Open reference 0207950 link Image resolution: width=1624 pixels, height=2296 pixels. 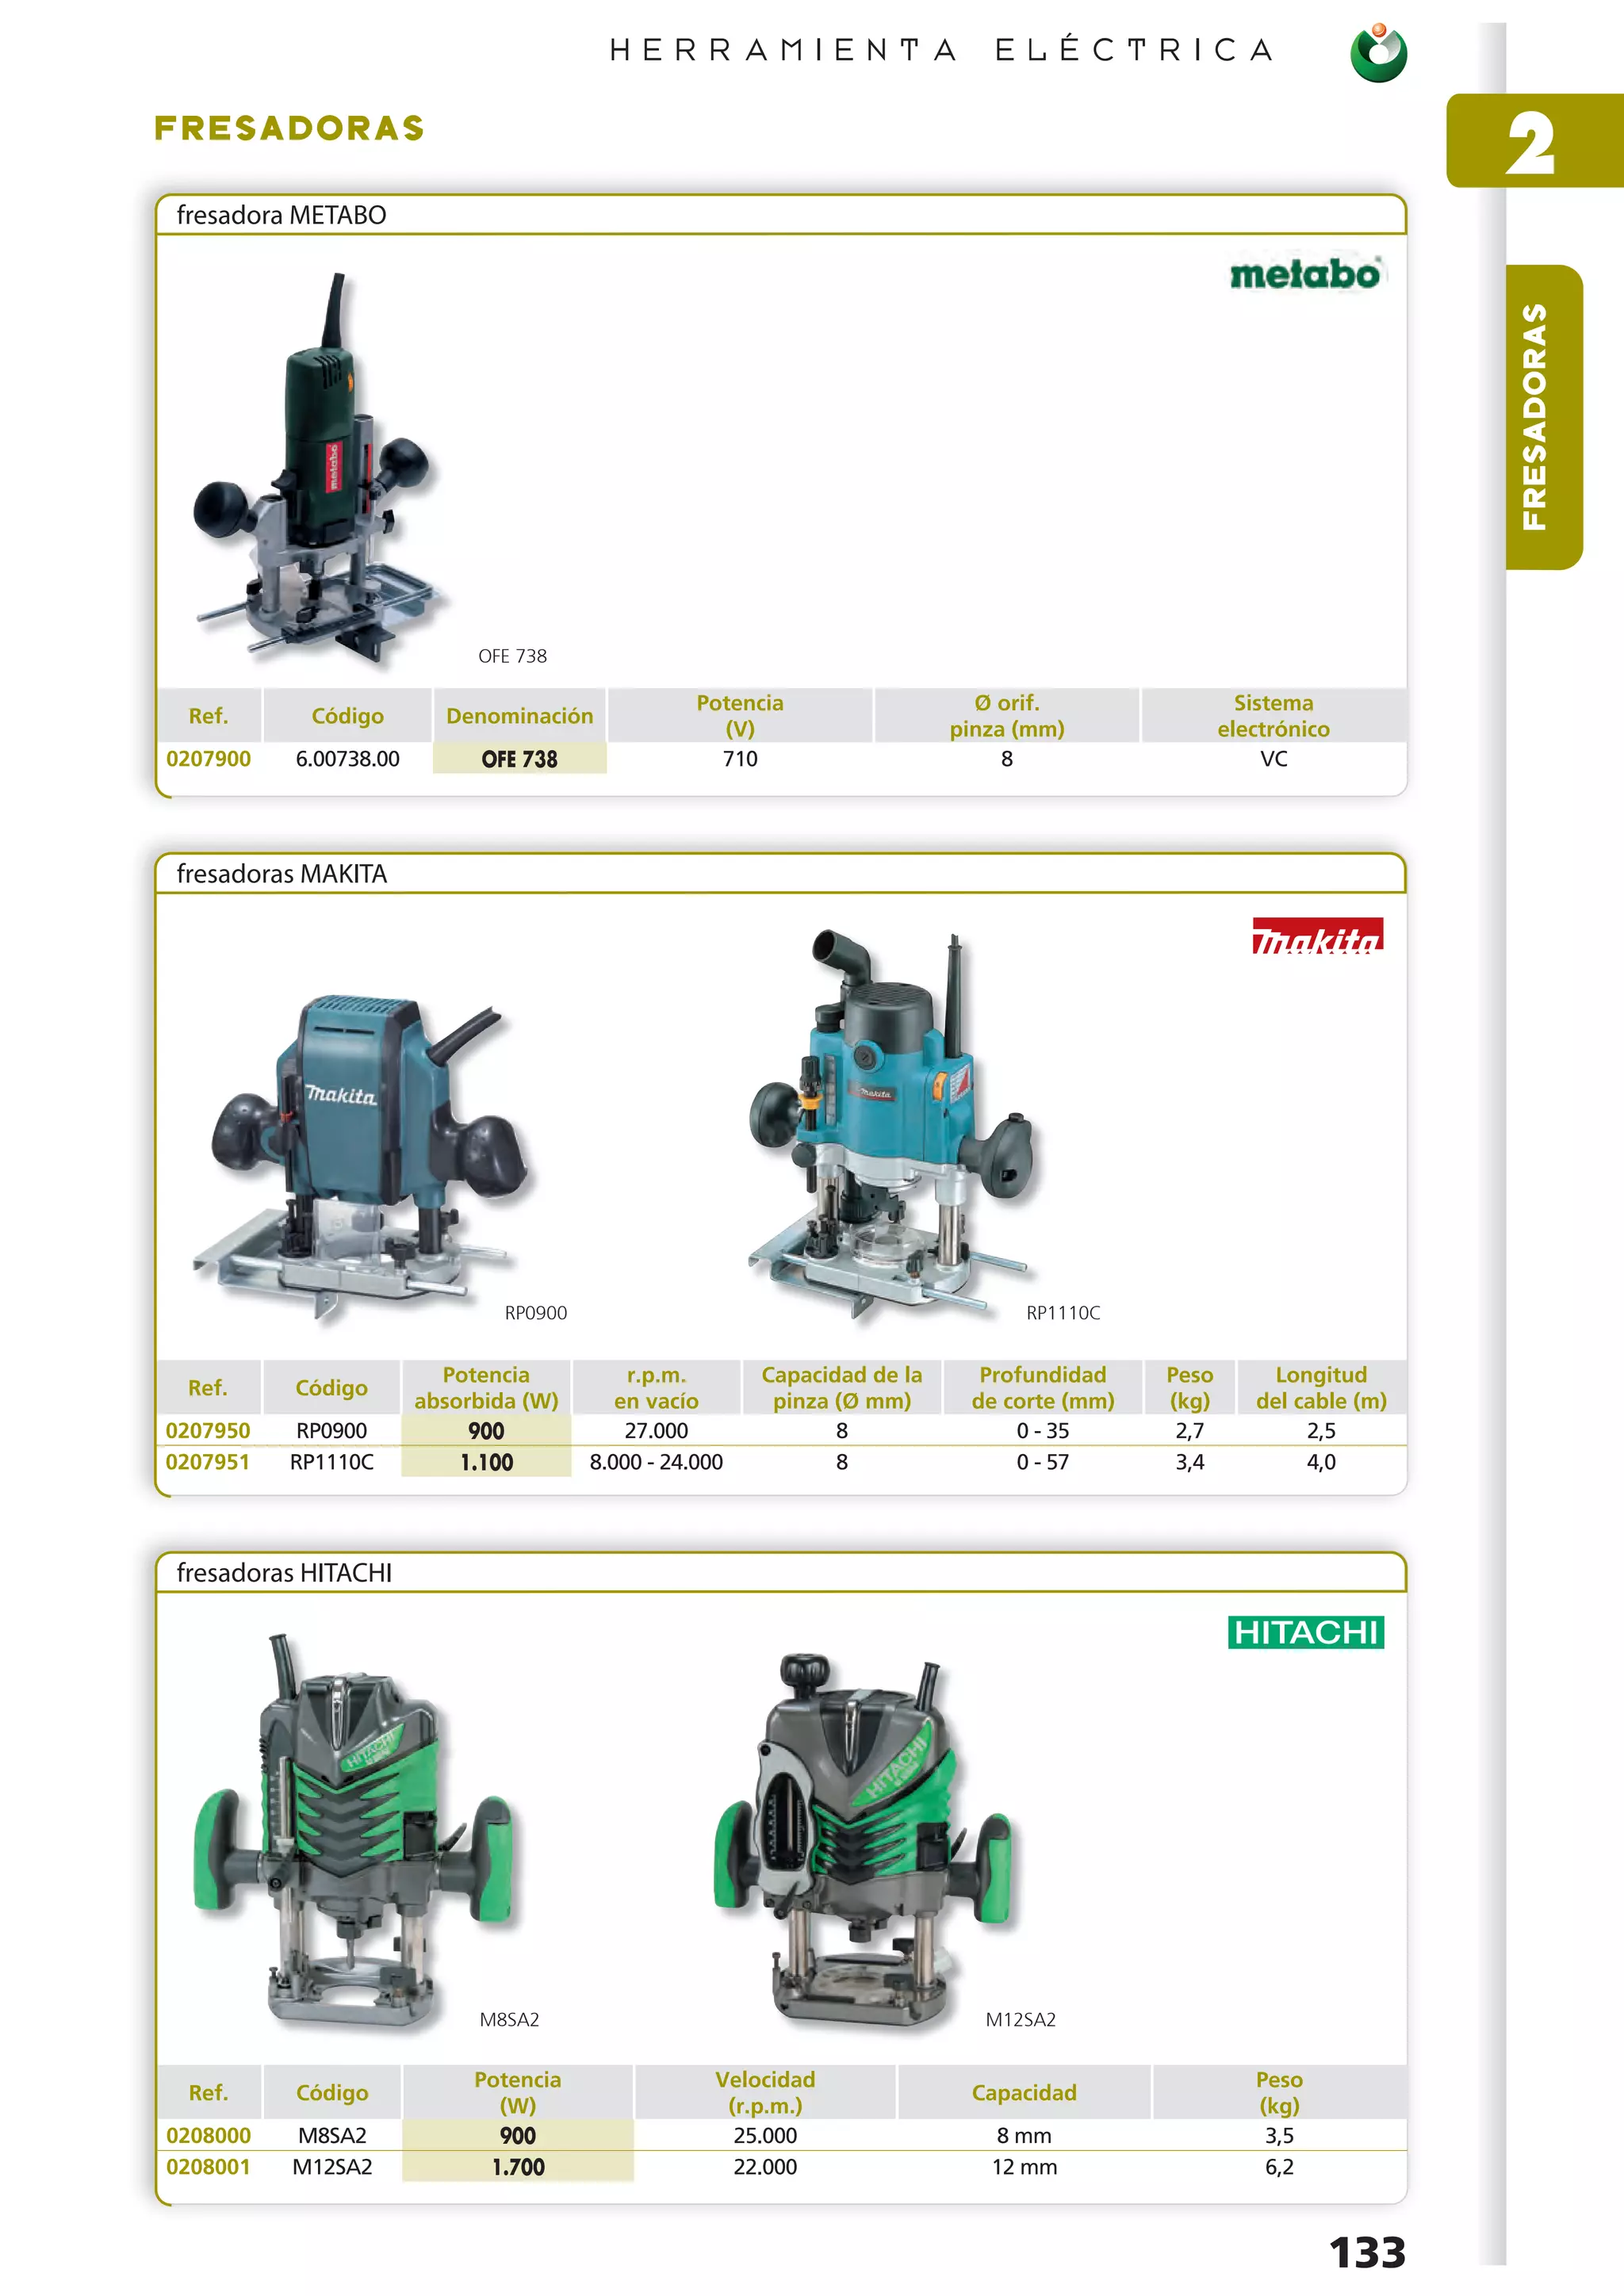[x=207, y=1431]
